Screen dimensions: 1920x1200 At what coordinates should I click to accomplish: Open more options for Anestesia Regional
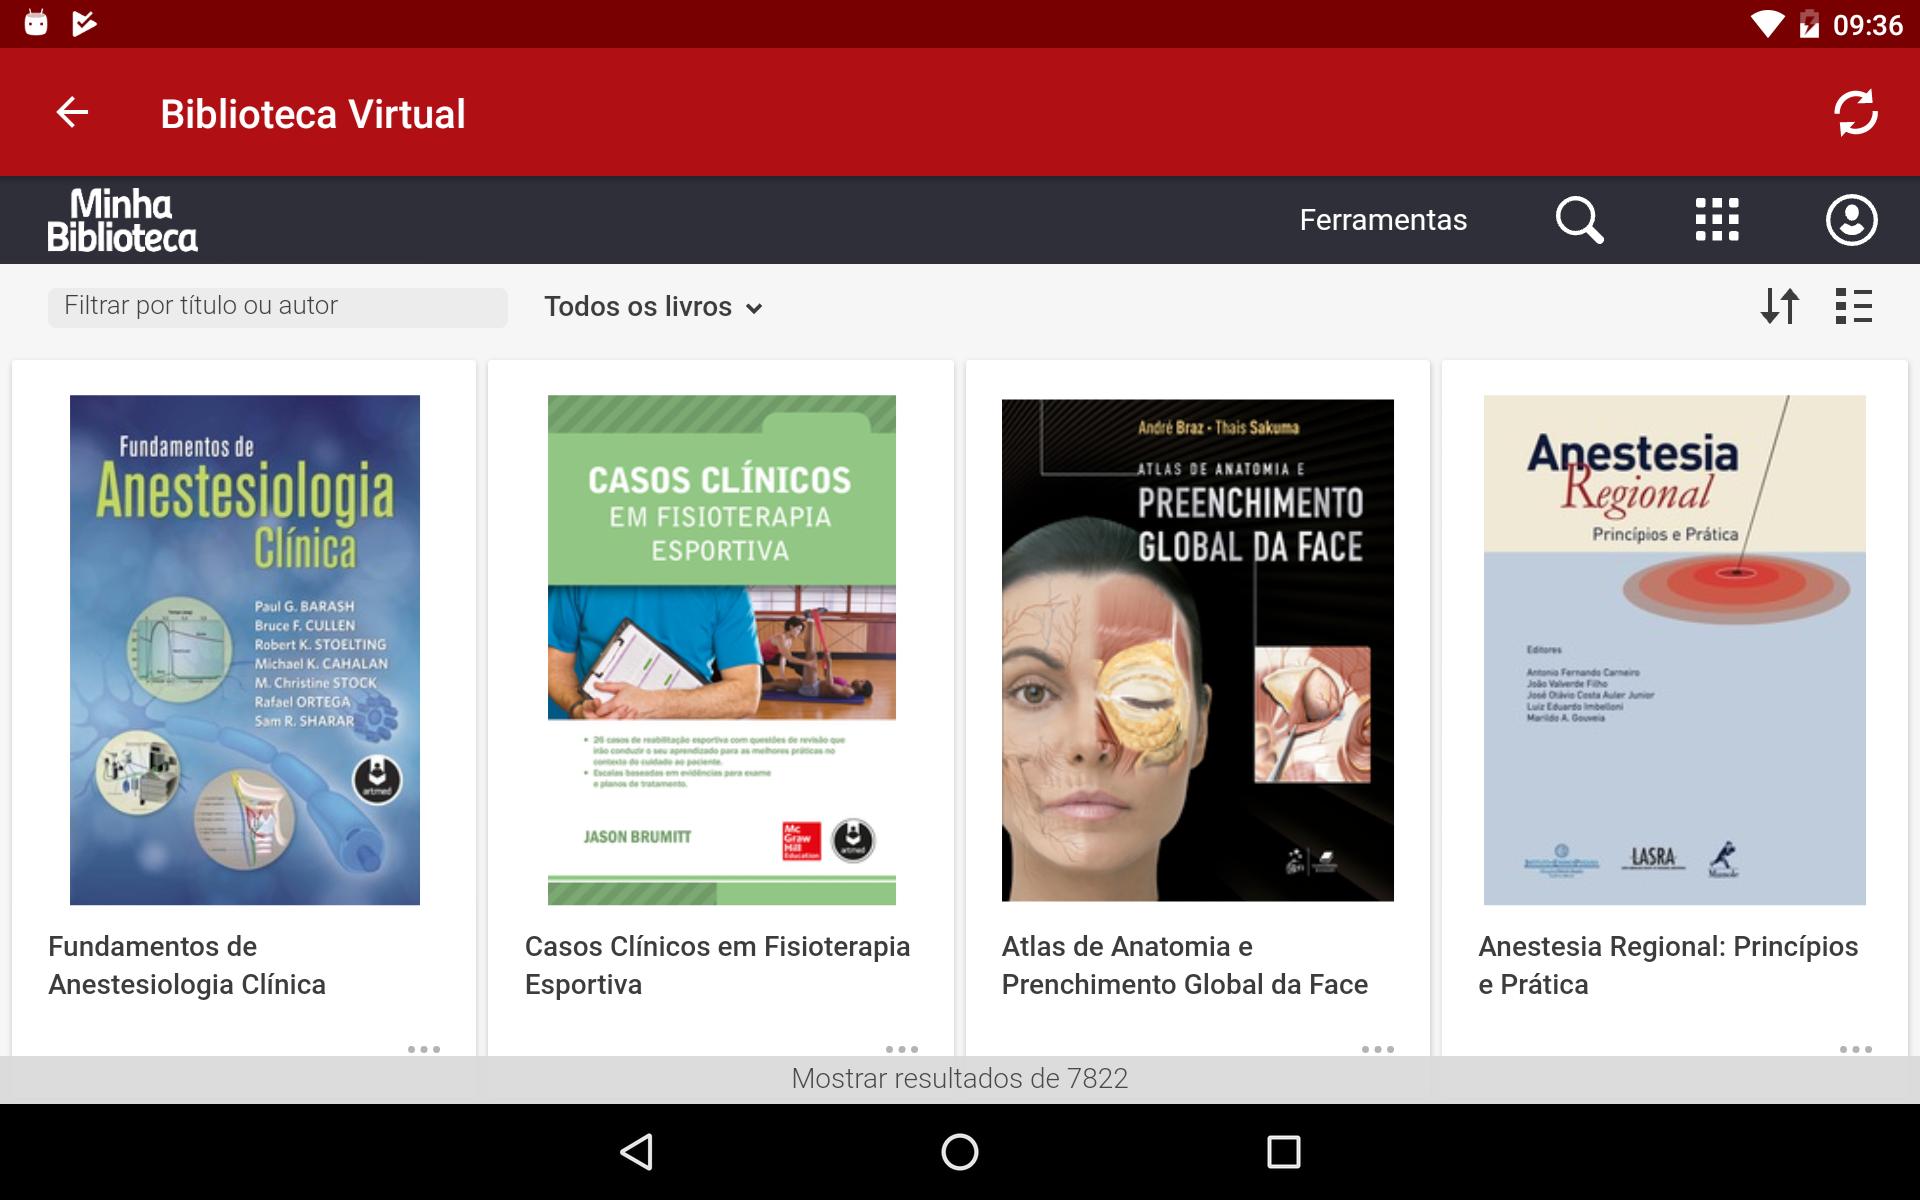click(1856, 1048)
